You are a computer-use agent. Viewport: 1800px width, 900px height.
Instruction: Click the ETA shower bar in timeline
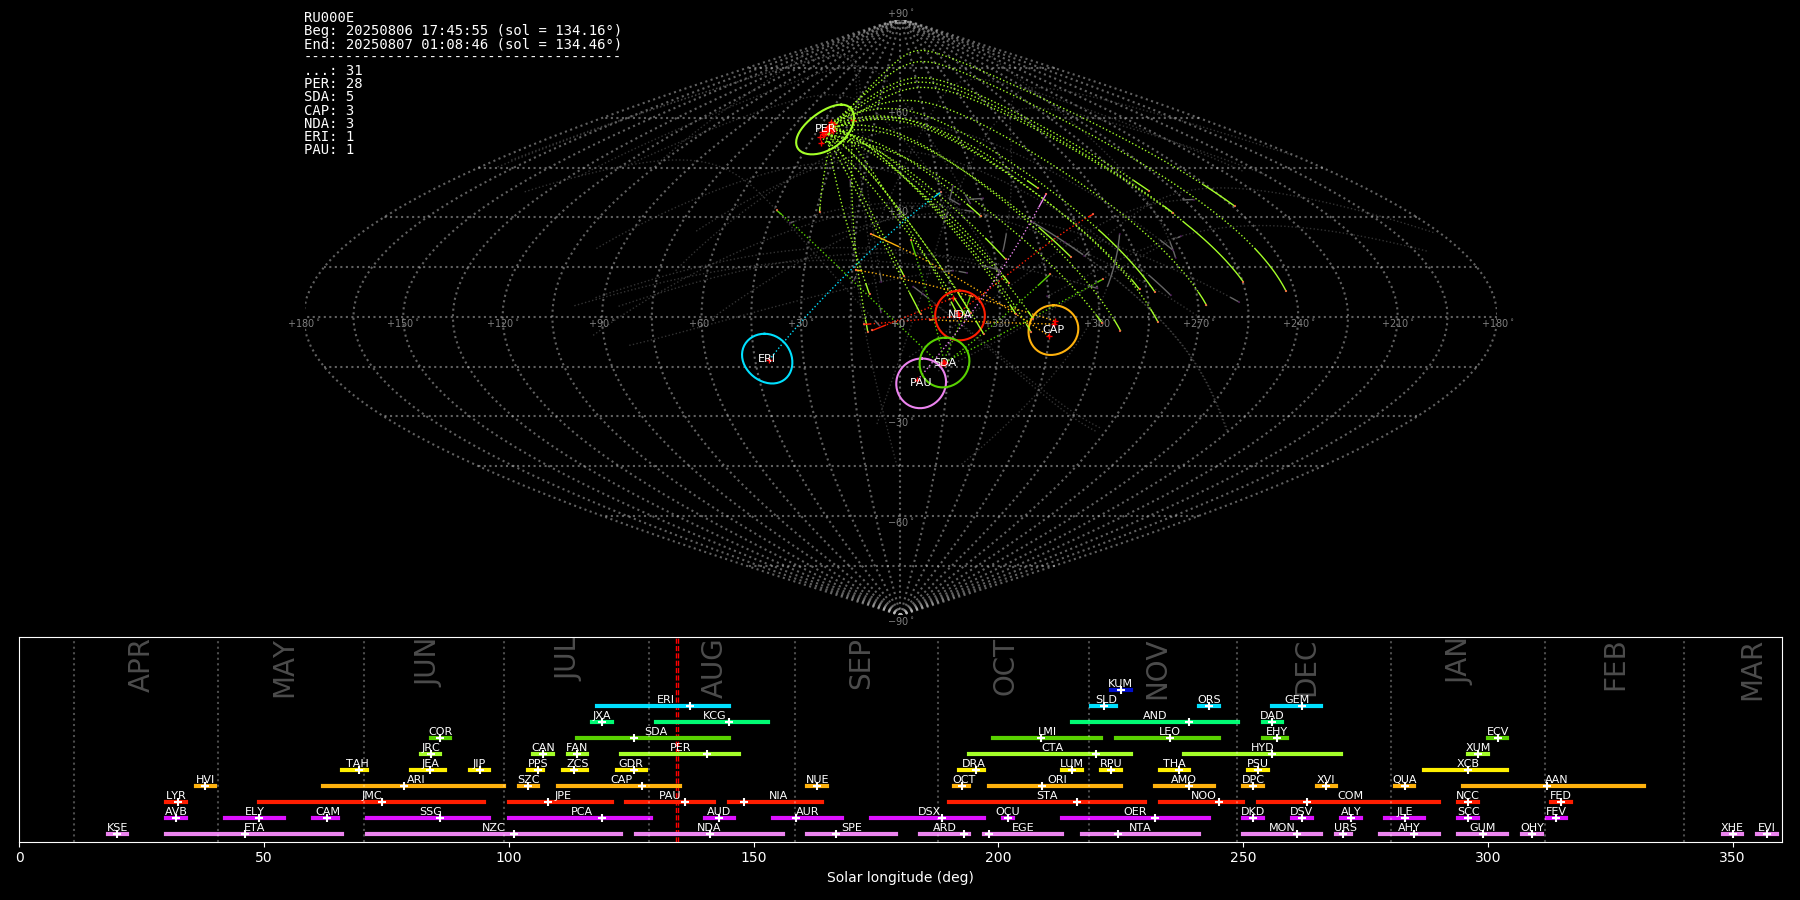[x=254, y=834]
